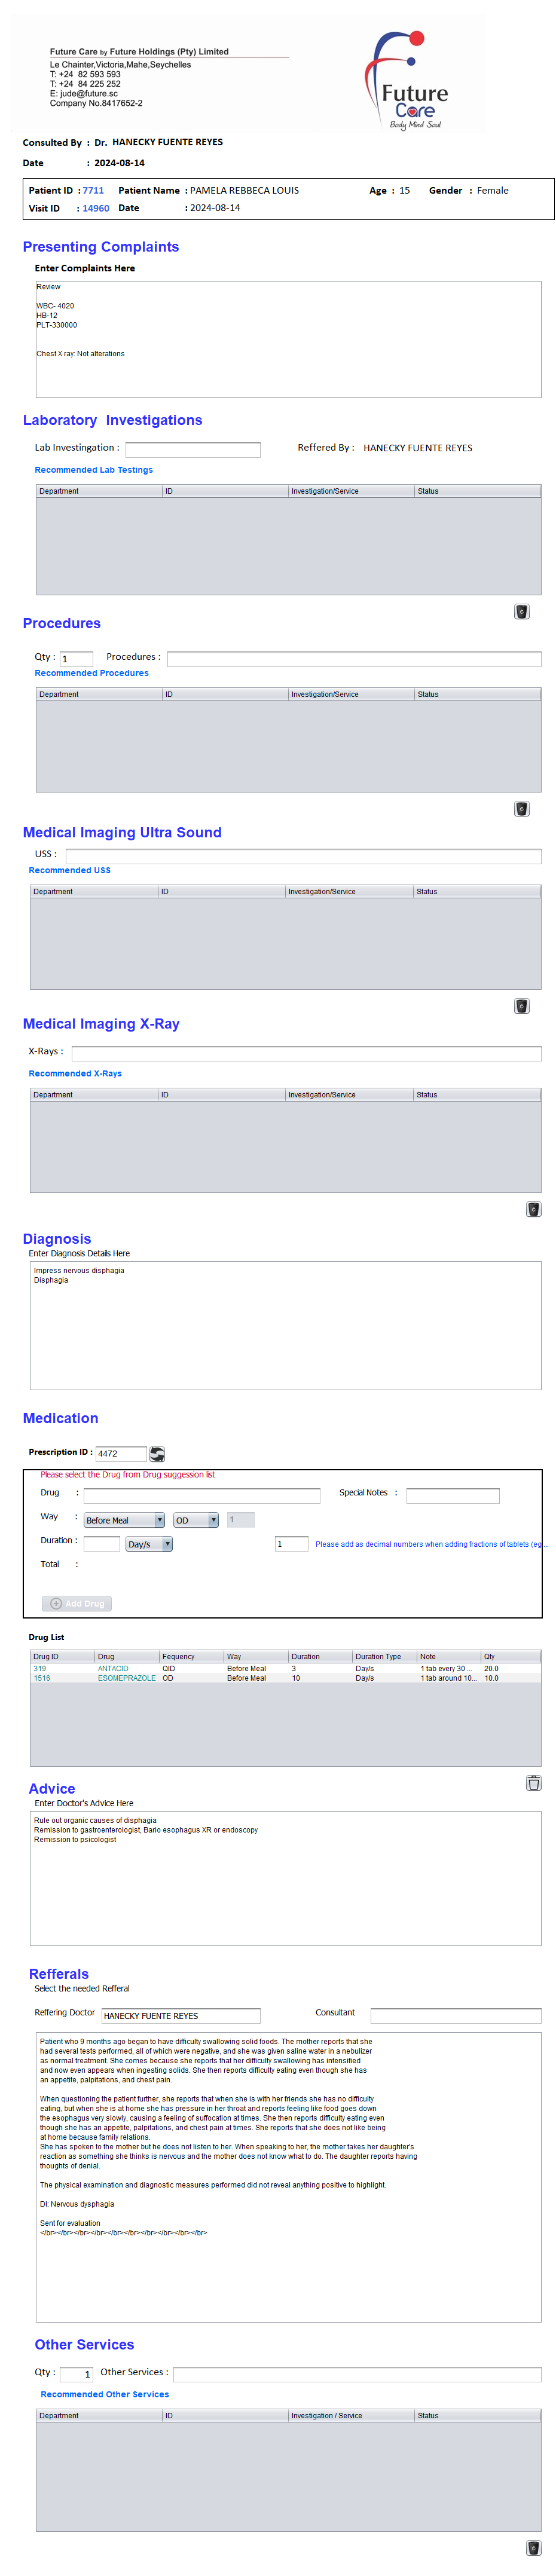Click the Consultant field in Referrals
The height and width of the screenshot is (2576, 556).
pyautogui.click(x=455, y=2015)
